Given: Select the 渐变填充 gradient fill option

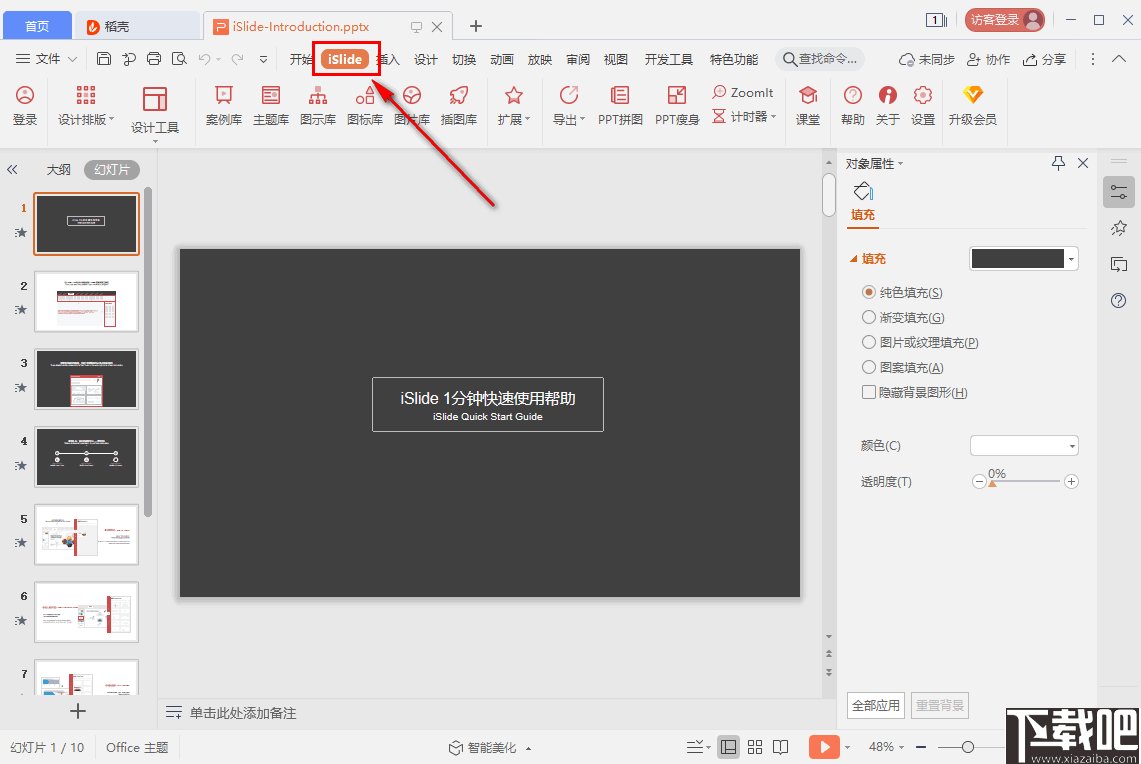Looking at the screenshot, I should (868, 317).
